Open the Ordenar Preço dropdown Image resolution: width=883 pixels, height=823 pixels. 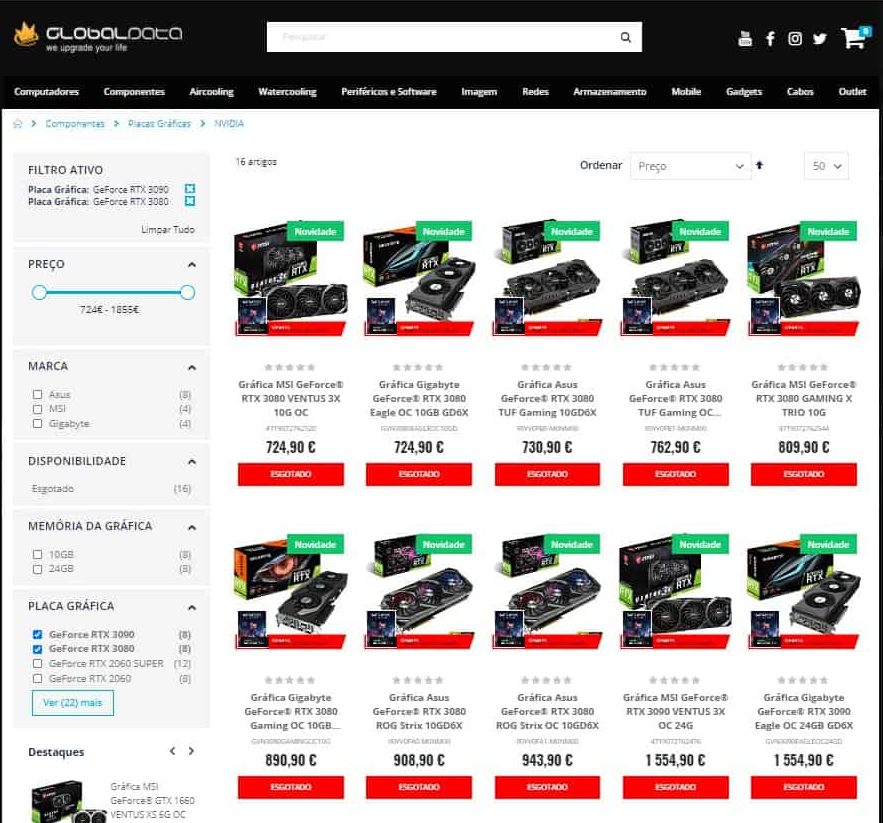point(690,166)
